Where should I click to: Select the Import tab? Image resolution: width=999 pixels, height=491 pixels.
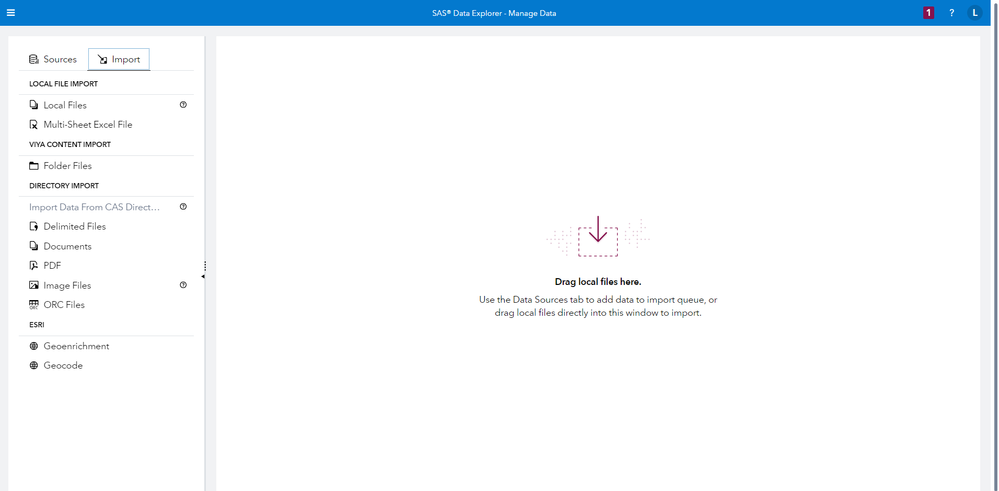click(x=119, y=59)
